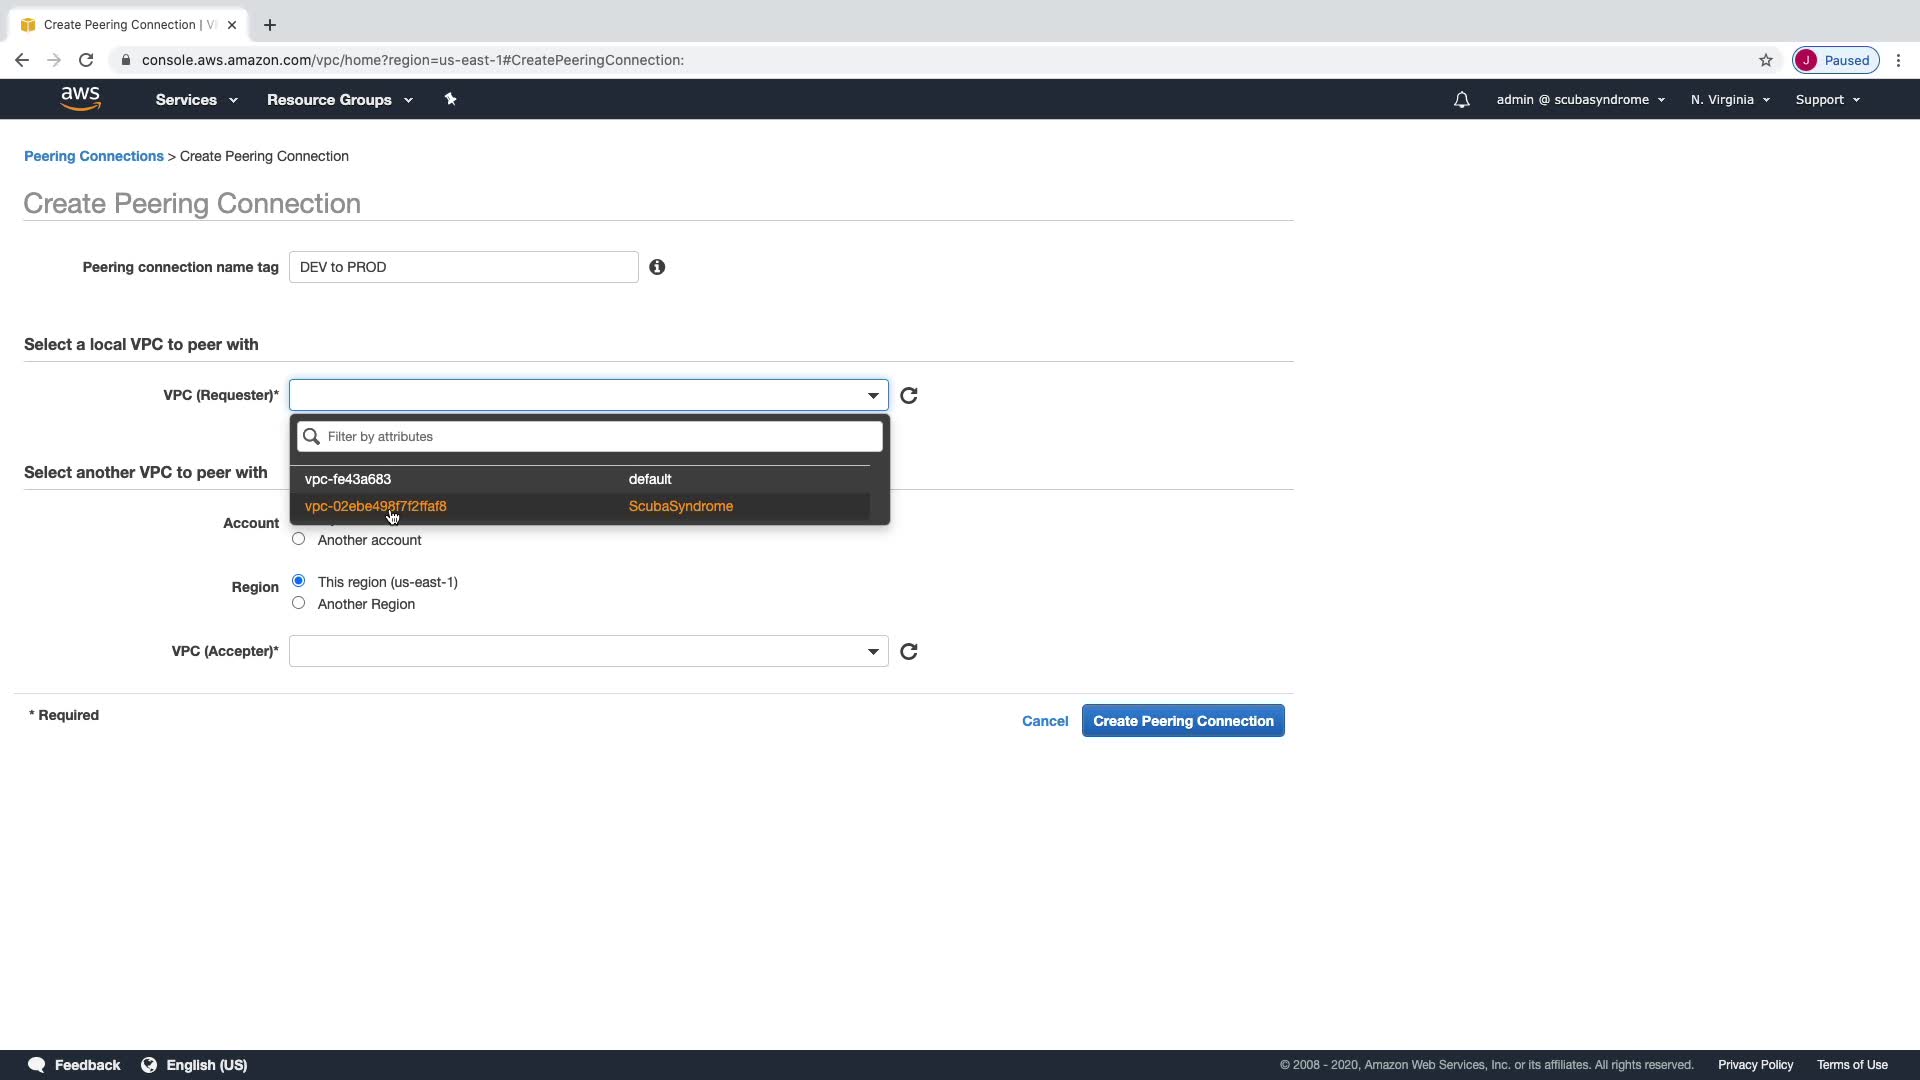
Task: Choose the Another Region radio button
Action: [298, 603]
